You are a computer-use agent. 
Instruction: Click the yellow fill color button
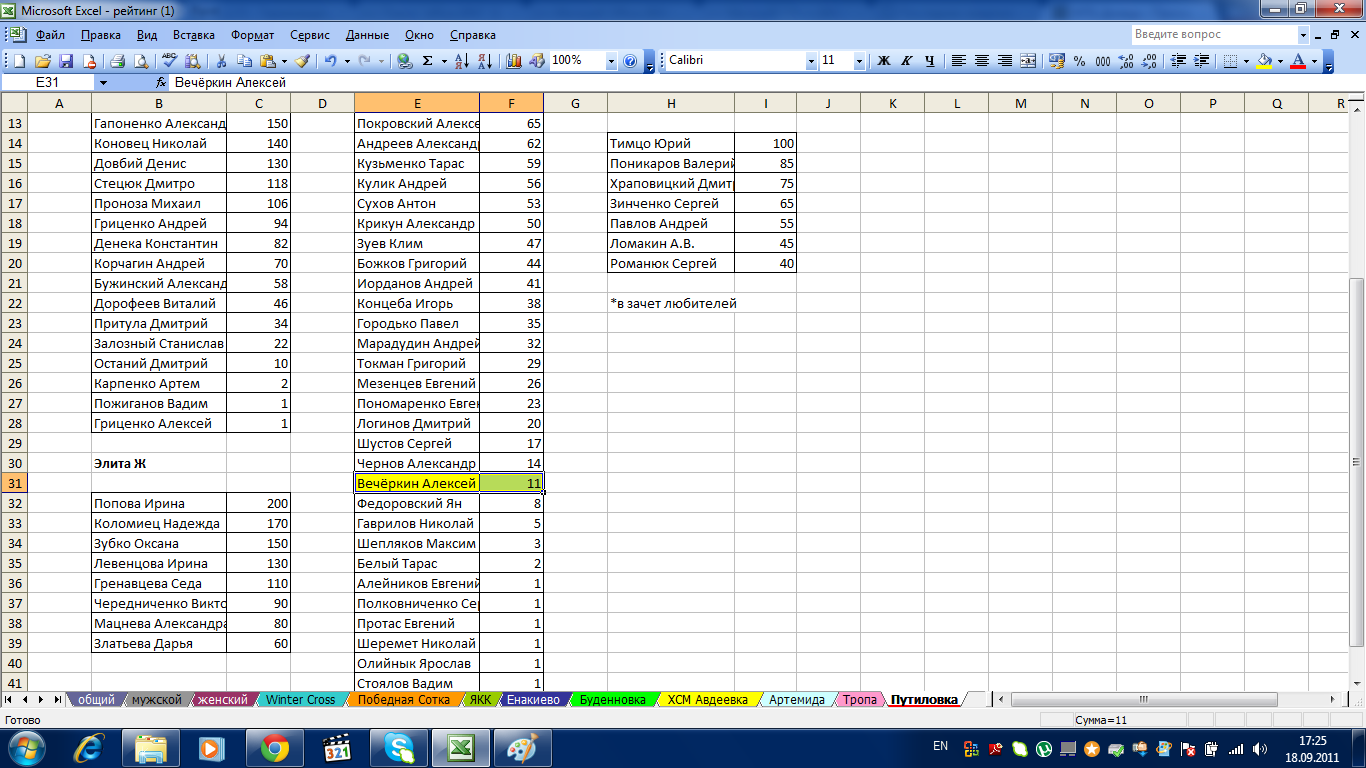1264,61
